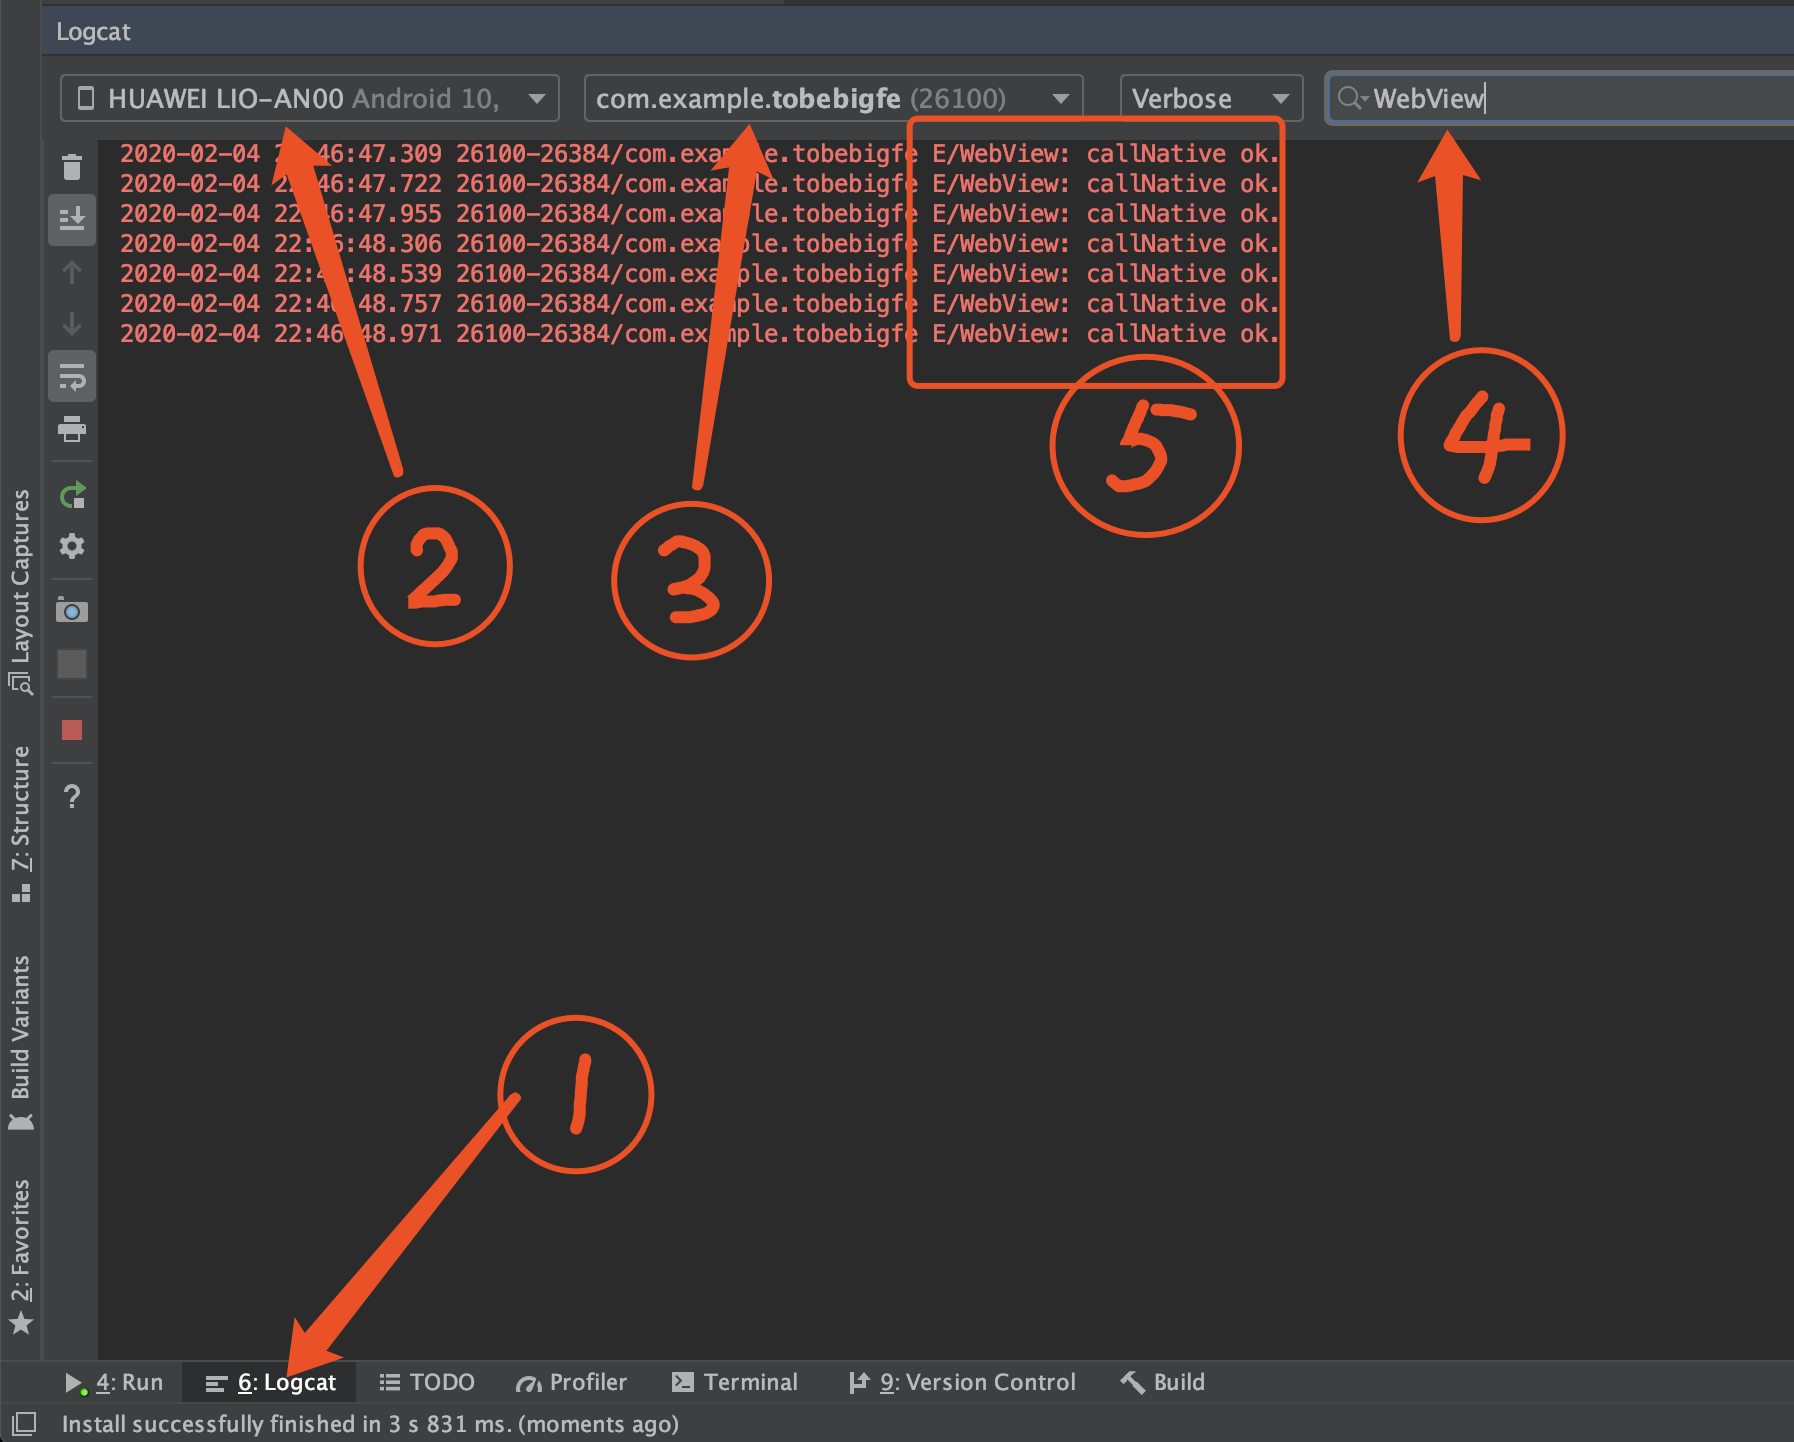The image size is (1794, 1442).
Task: Open the Build Variants side panel
Action: point(20,1042)
